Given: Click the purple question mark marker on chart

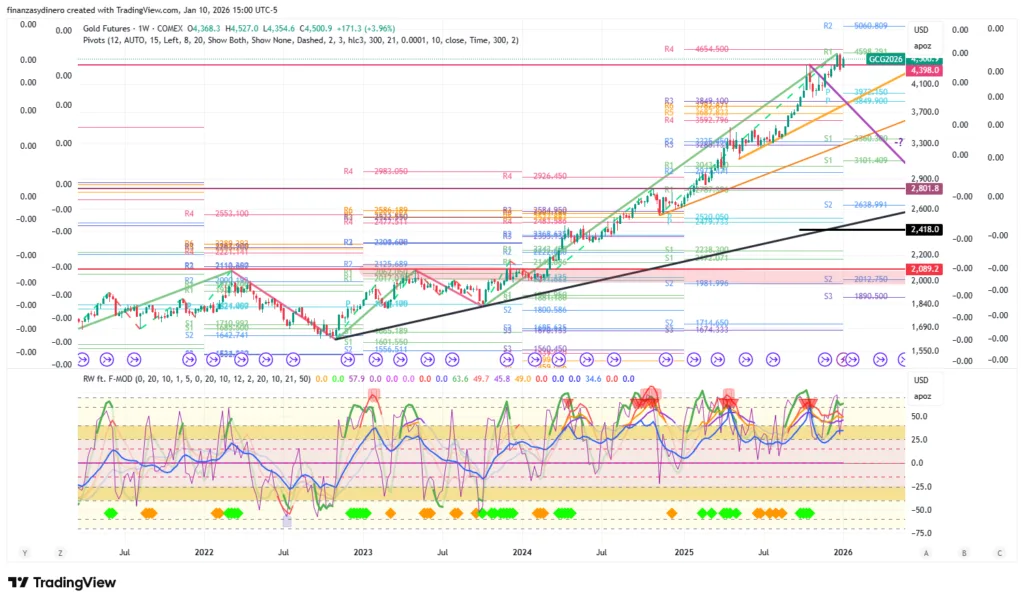Looking at the screenshot, I should (x=898, y=142).
